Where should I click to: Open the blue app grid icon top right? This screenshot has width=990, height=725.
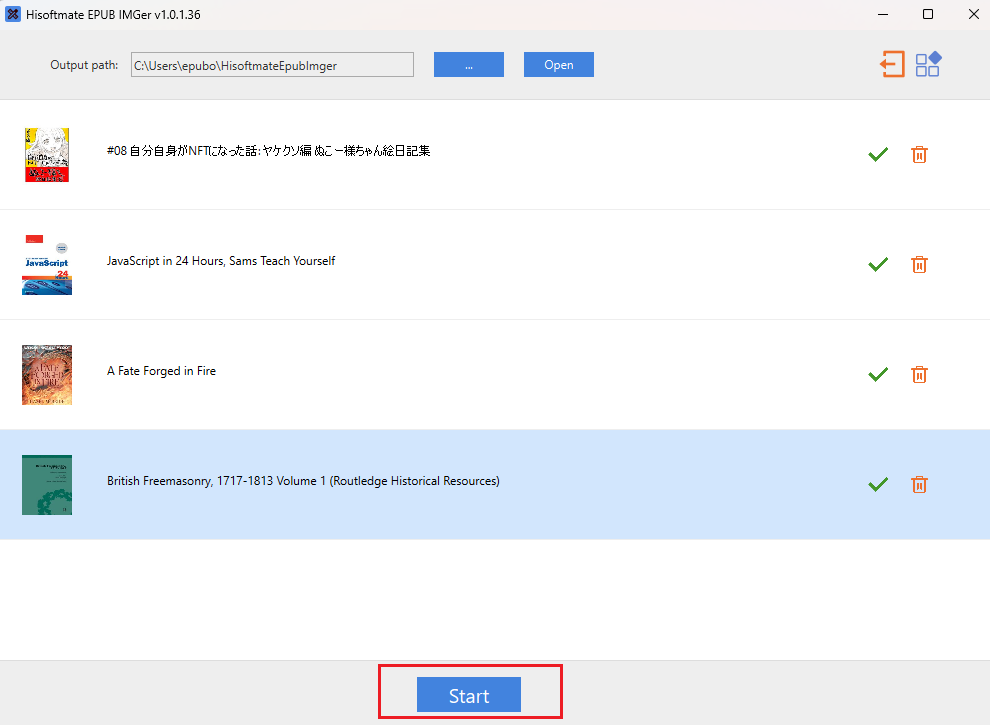[x=928, y=64]
